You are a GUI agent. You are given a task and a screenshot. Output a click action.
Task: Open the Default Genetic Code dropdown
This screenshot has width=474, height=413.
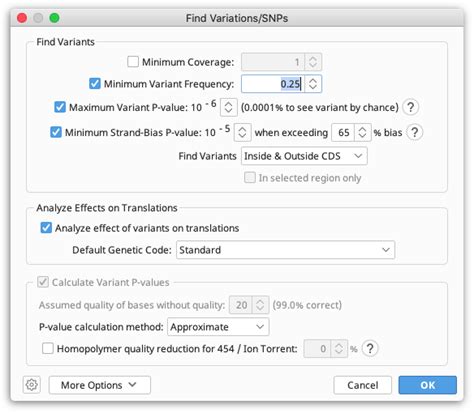(285, 250)
